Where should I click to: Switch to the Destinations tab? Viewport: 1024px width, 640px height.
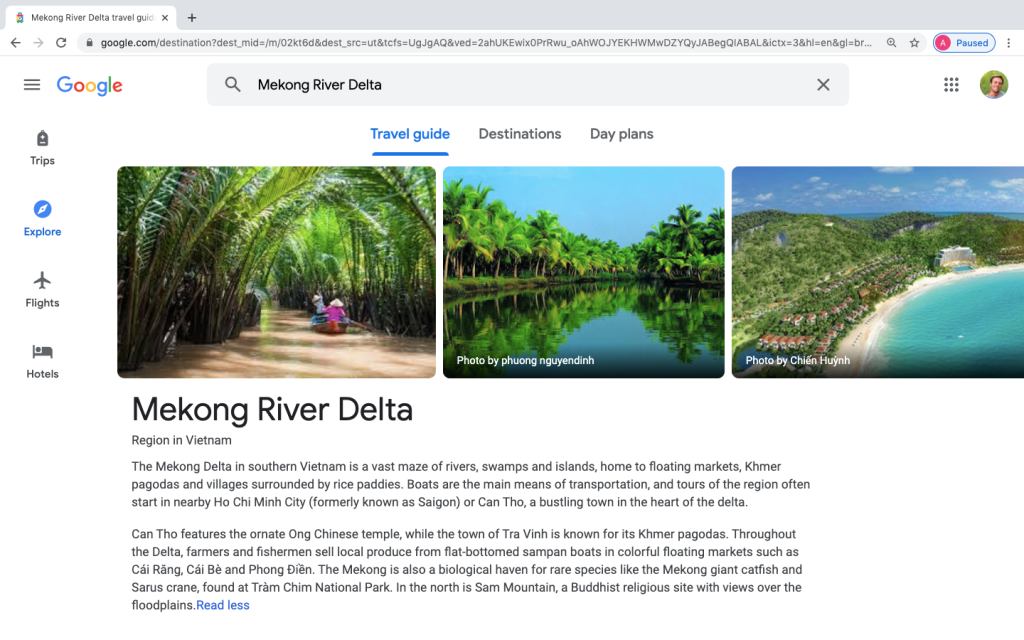pyautogui.click(x=519, y=134)
